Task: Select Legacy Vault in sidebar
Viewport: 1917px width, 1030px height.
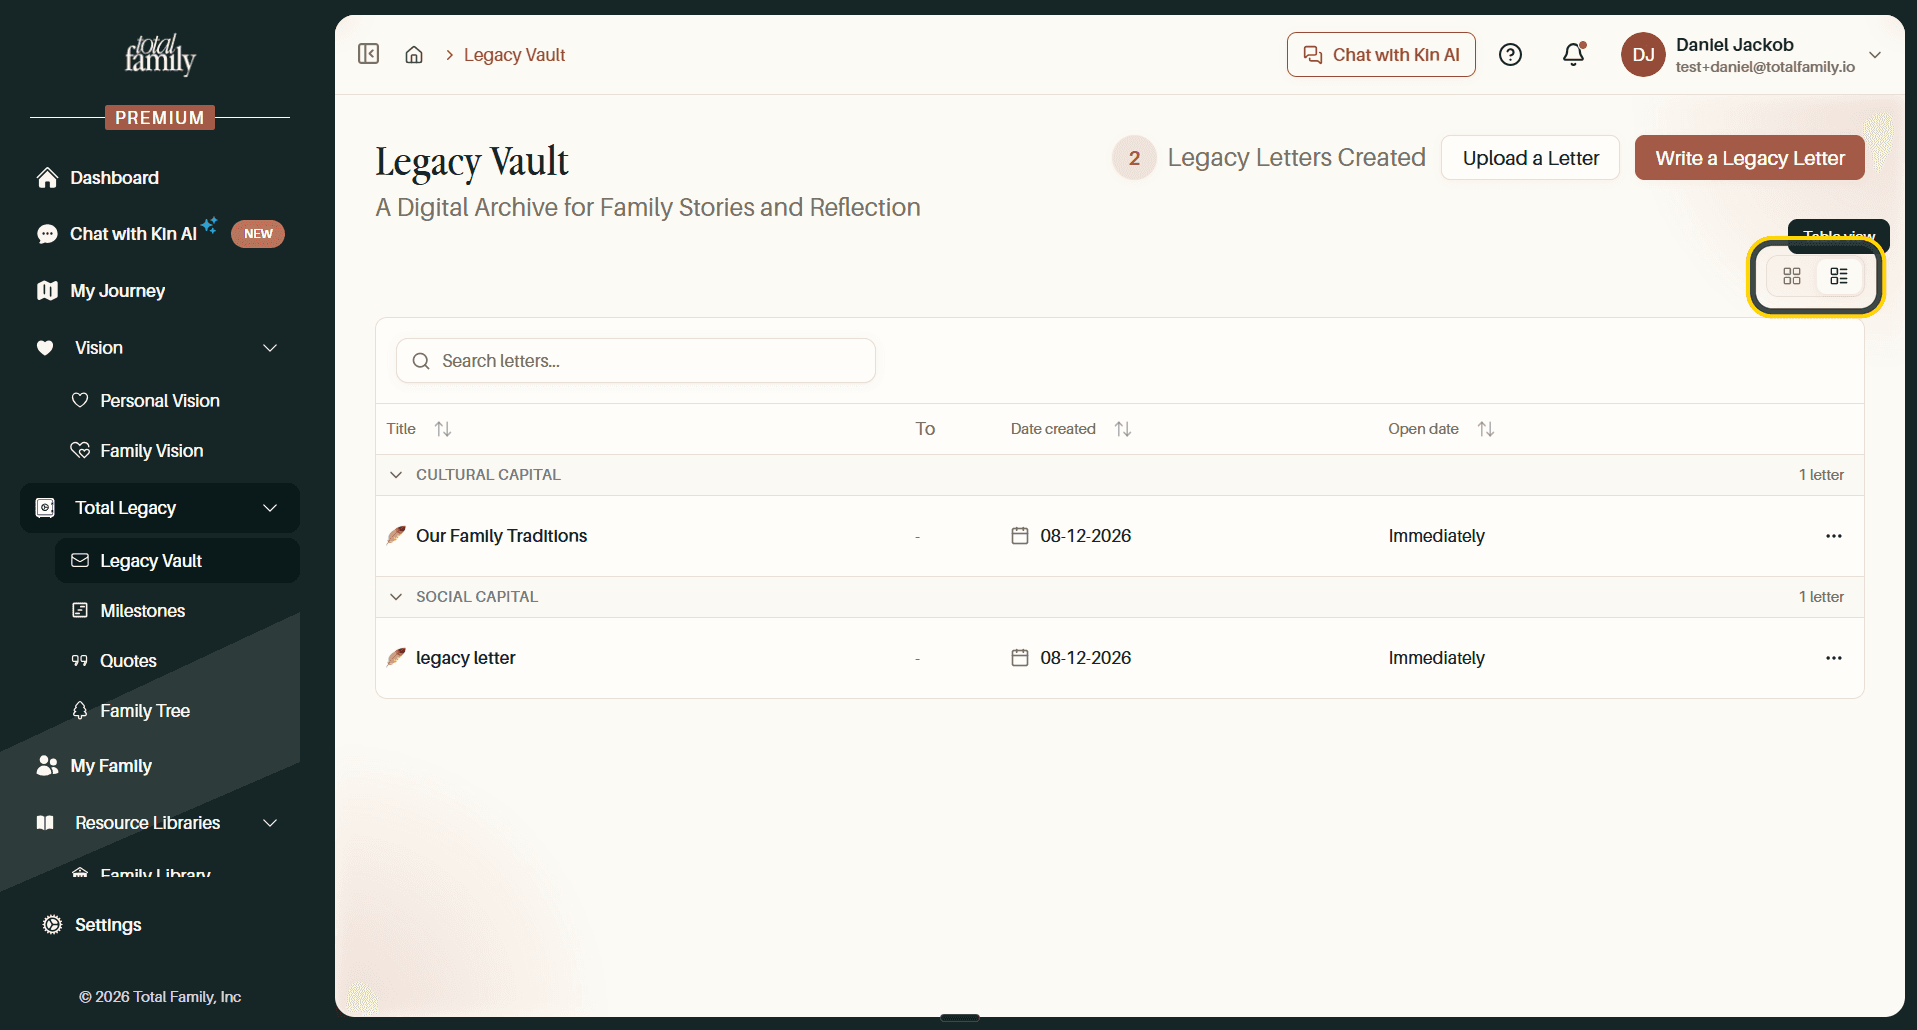Action: pyautogui.click(x=177, y=561)
